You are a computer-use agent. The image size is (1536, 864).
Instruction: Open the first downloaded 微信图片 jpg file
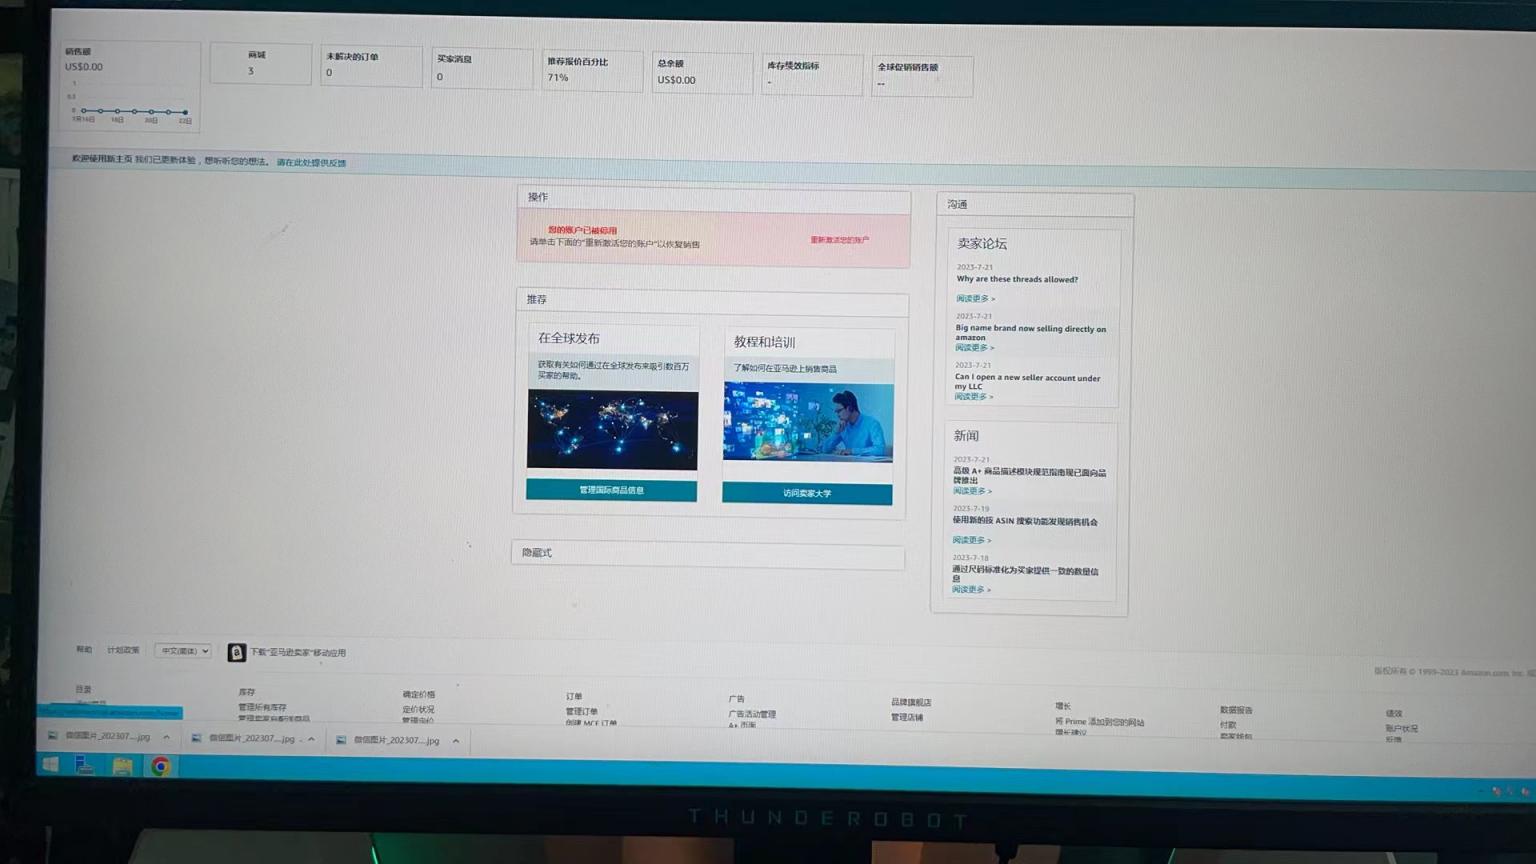point(100,736)
